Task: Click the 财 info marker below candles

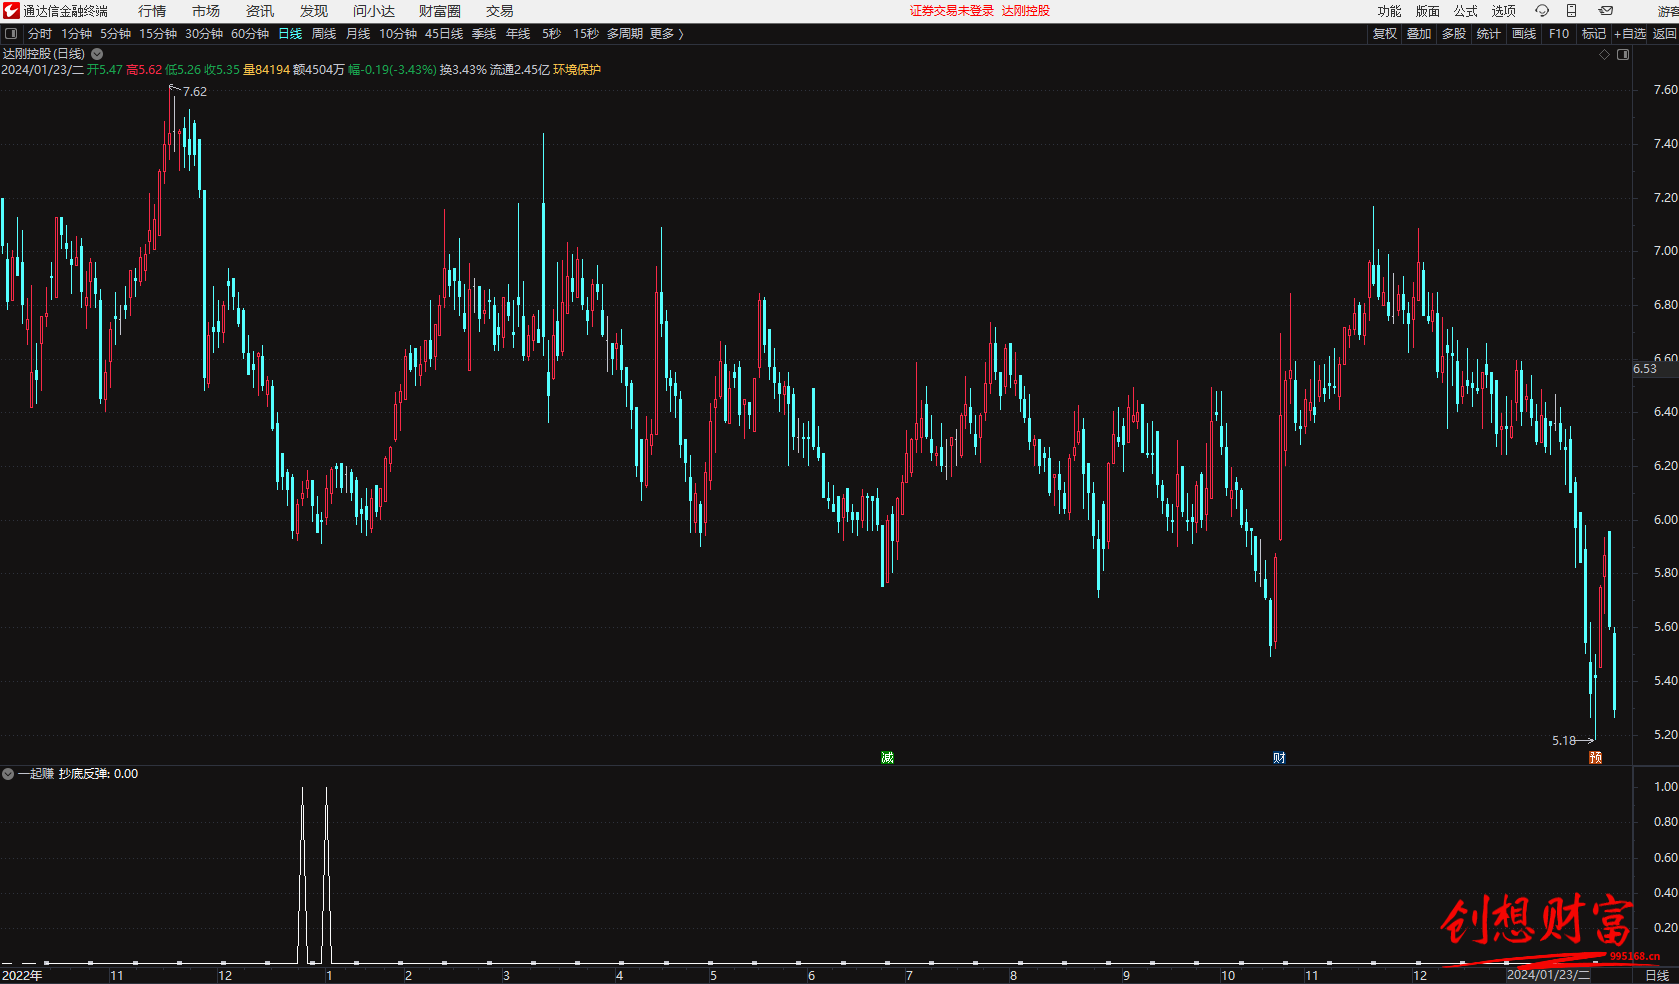Action: click(x=1279, y=758)
